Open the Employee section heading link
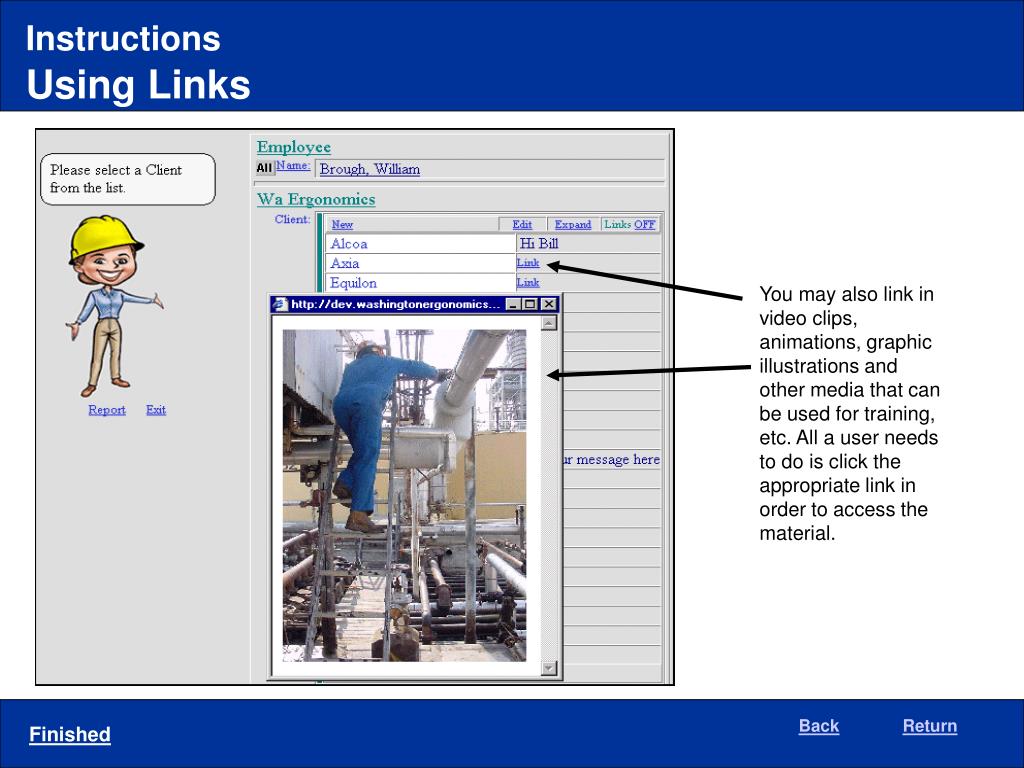 coord(293,147)
